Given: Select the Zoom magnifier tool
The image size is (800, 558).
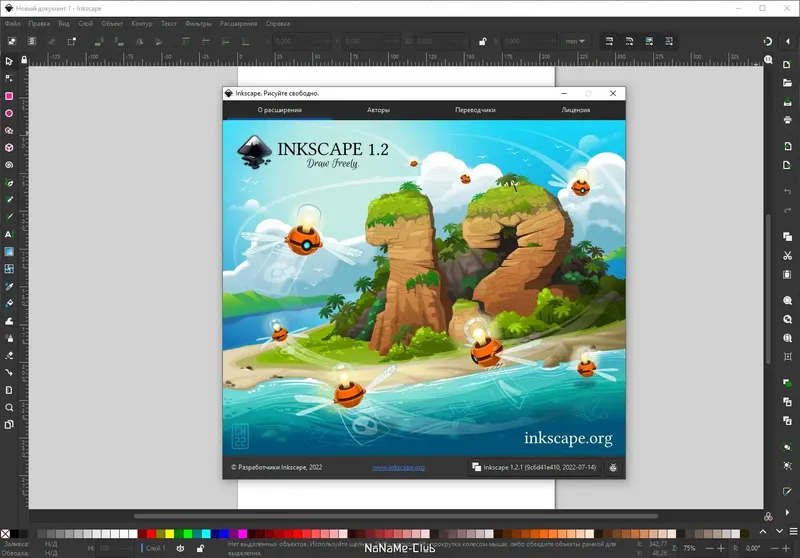Looking at the screenshot, I should [x=9, y=407].
